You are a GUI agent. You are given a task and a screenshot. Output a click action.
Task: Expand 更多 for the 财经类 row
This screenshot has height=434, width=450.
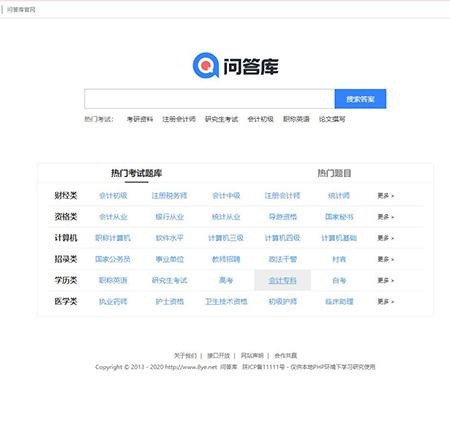coord(385,196)
